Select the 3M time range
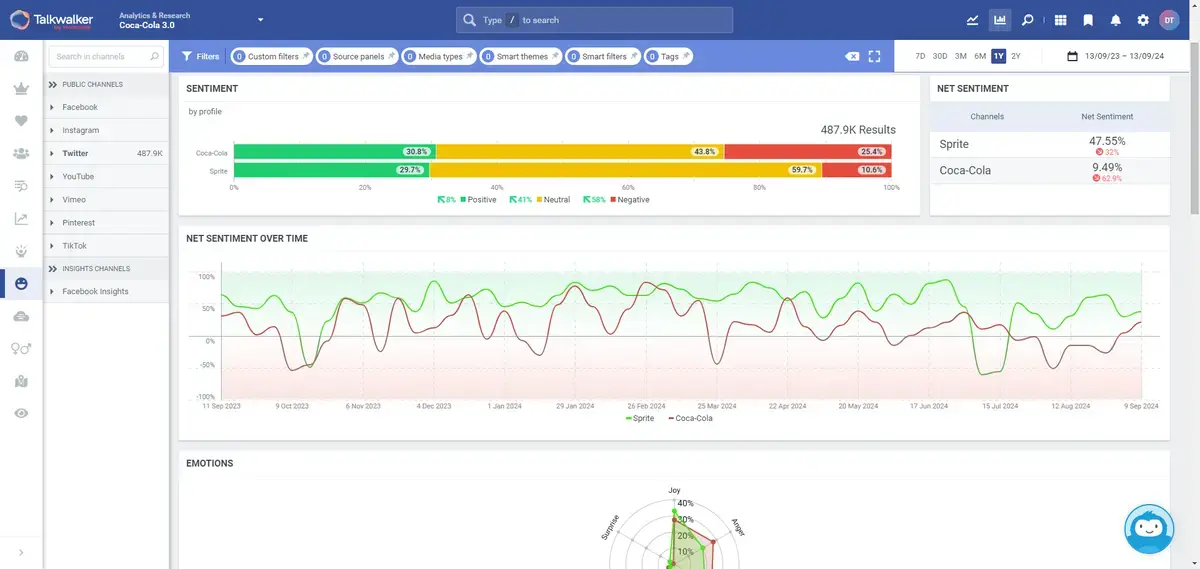This screenshot has height=569, width=1200. (x=961, y=56)
